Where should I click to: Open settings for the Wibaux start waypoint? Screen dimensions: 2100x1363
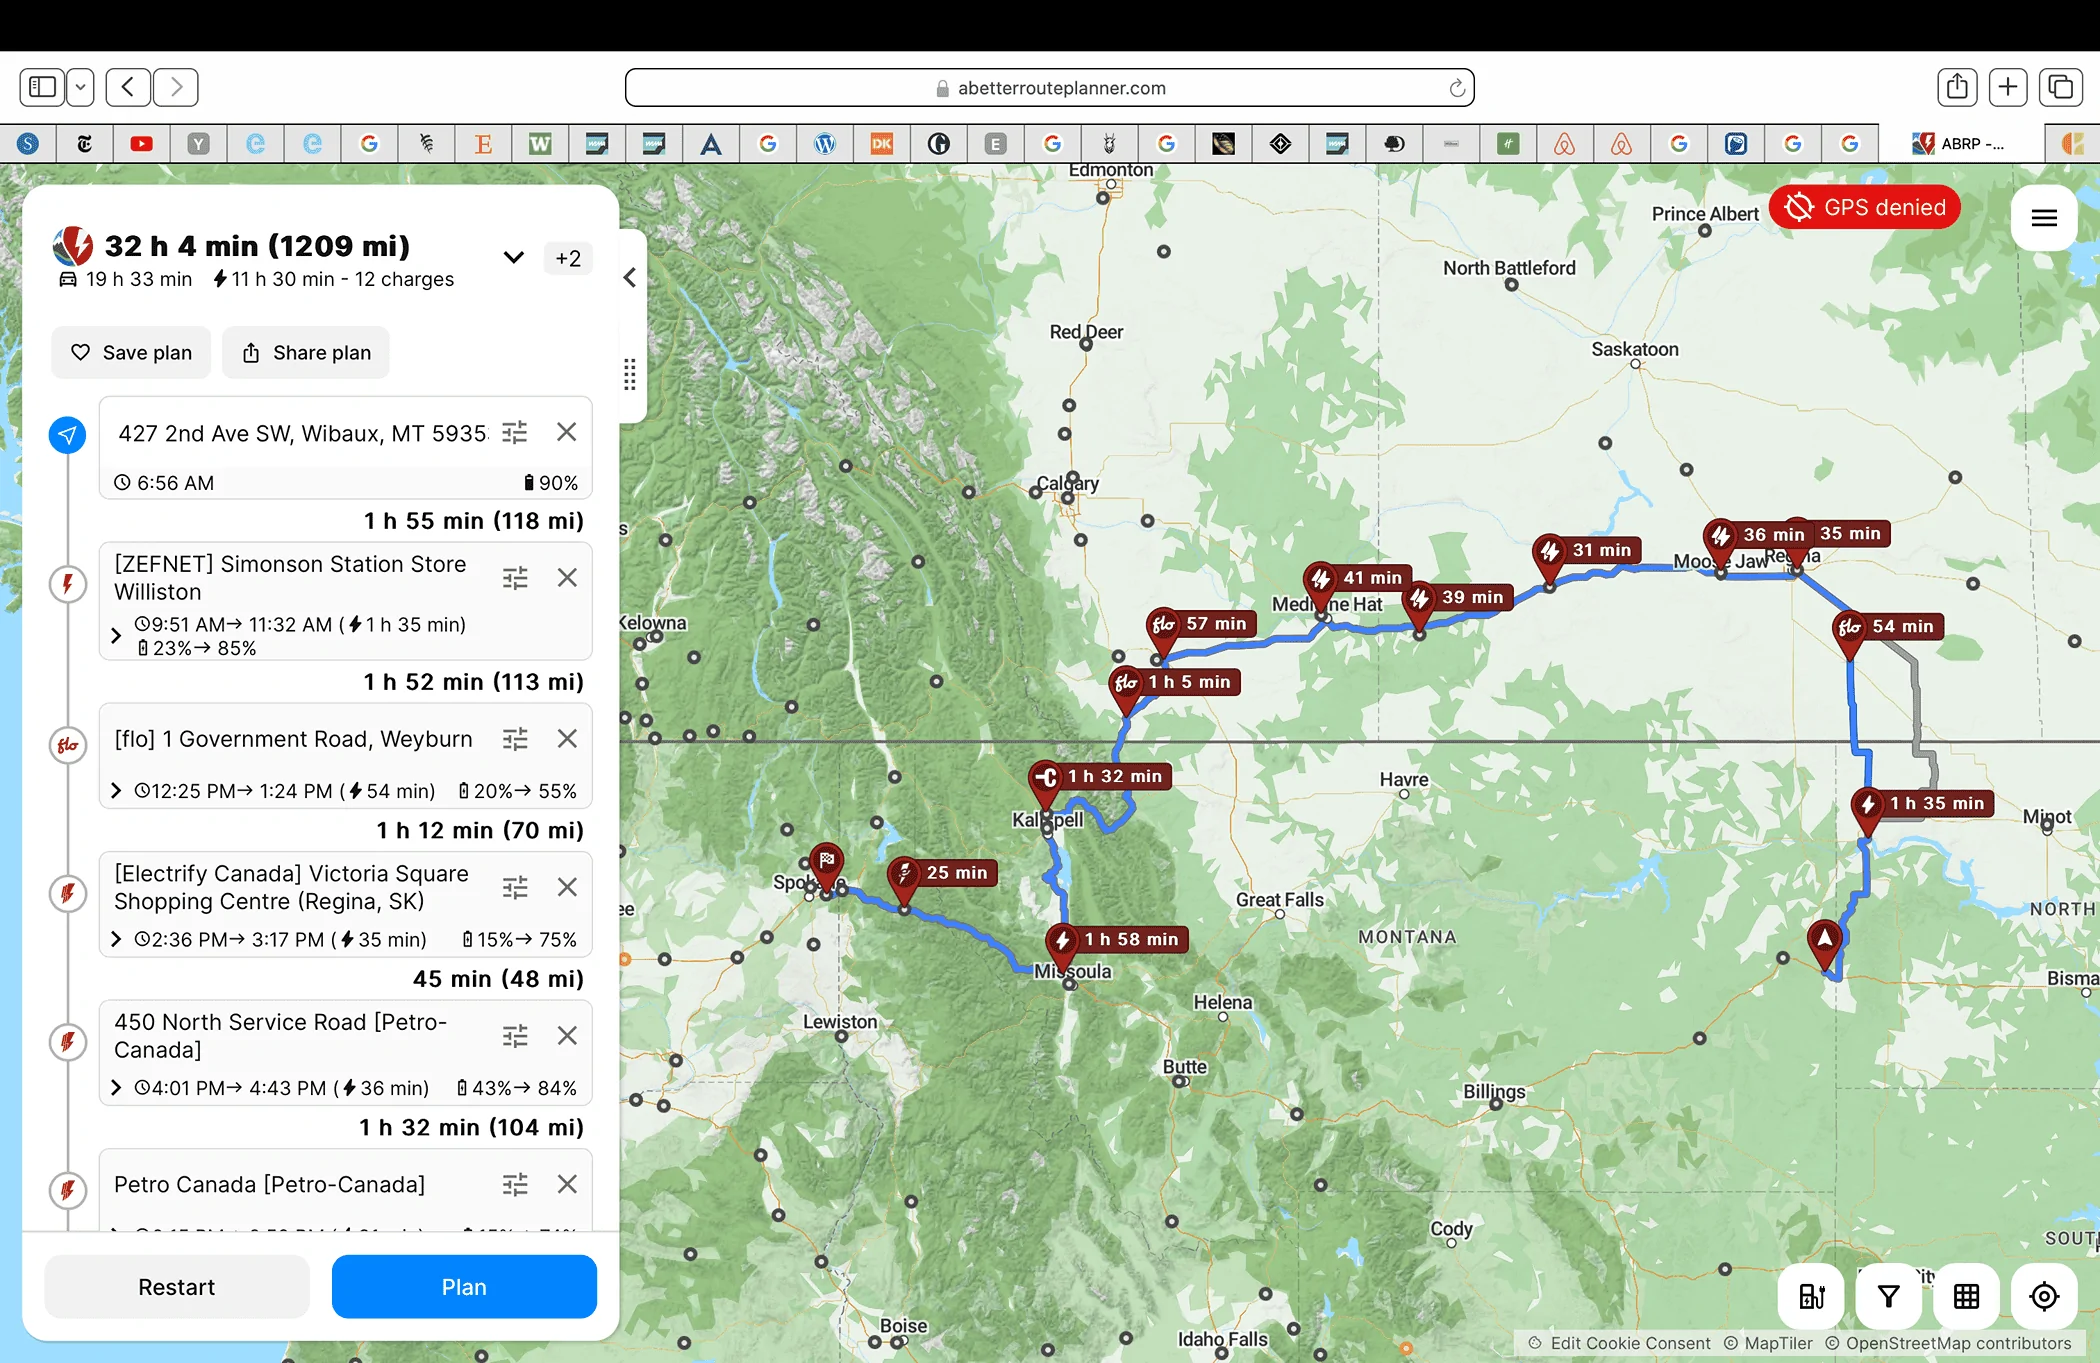(514, 432)
